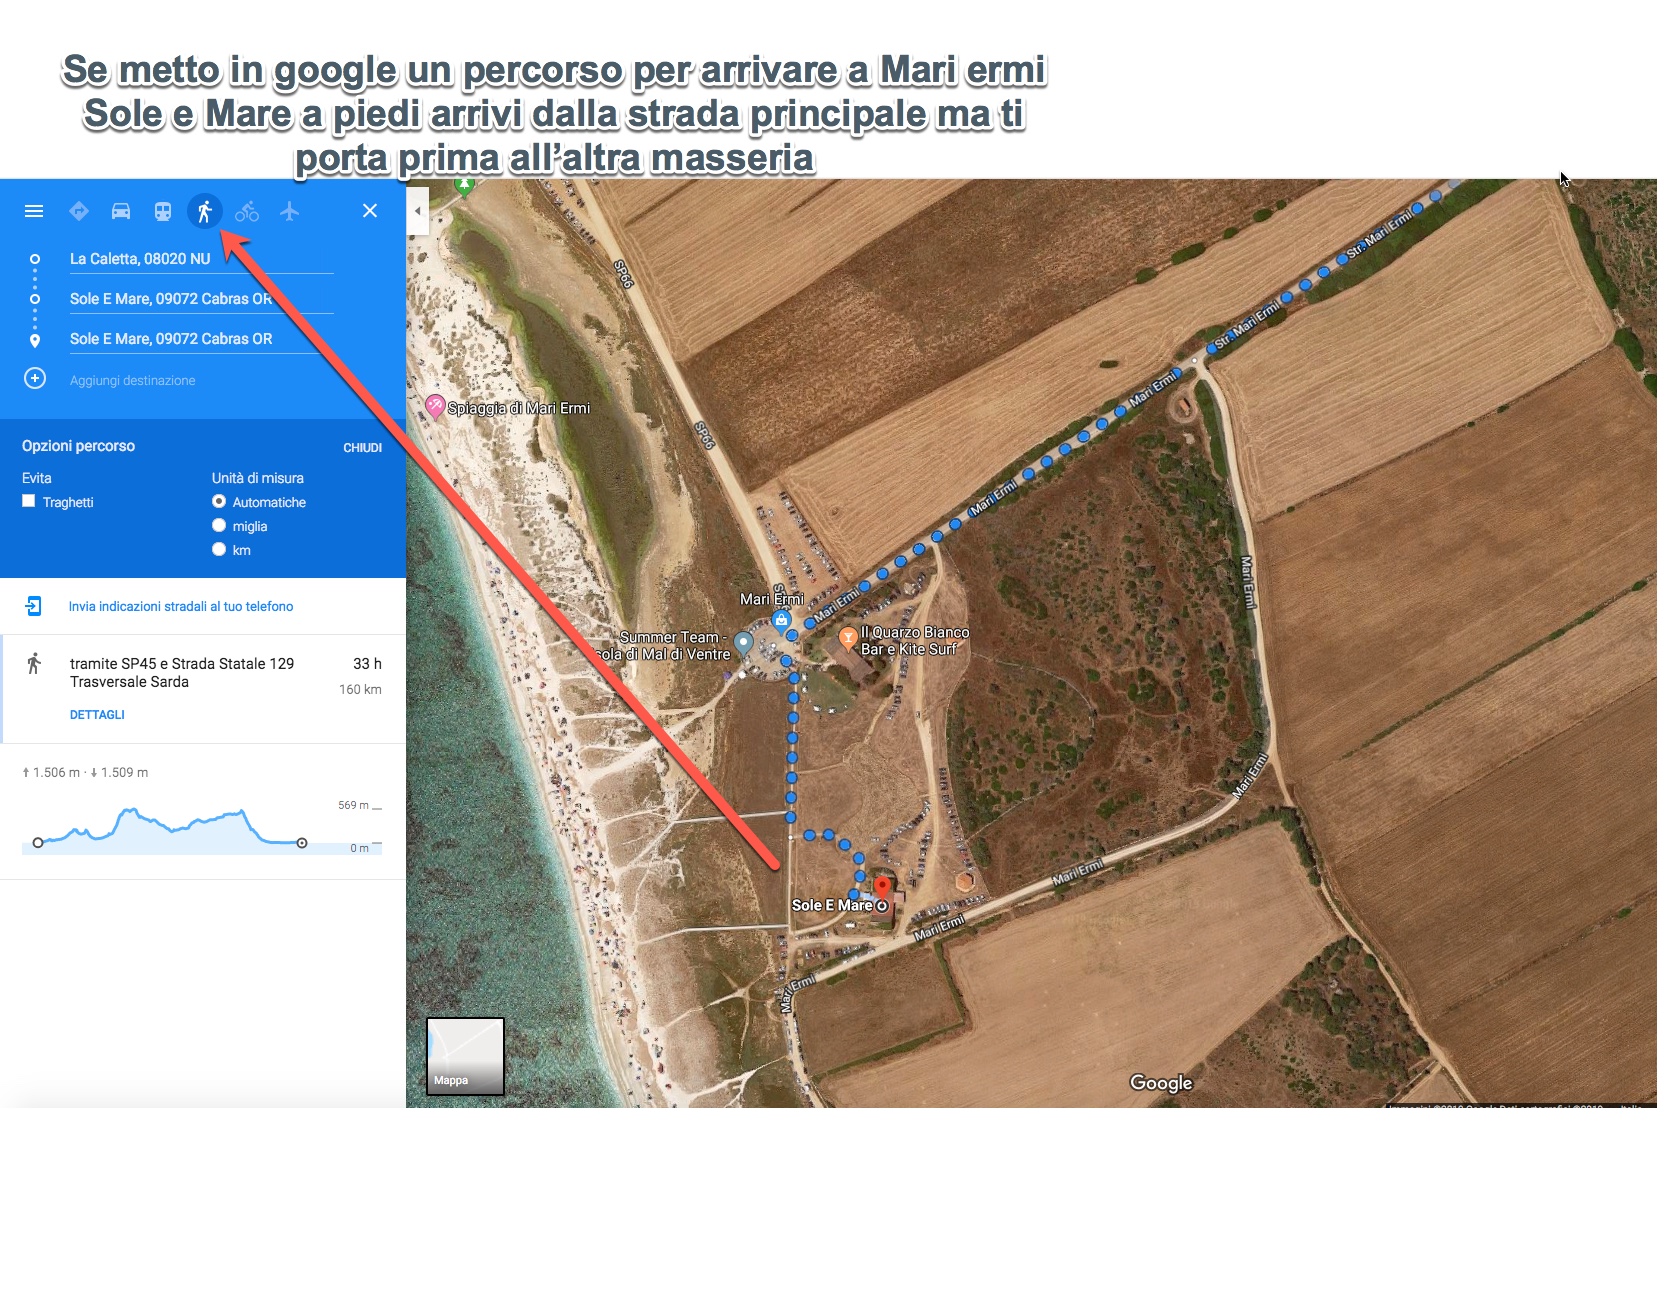The width and height of the screenshot is (1668, 1300).
Task: Select km units radio button
Action: tap(219, 550)
